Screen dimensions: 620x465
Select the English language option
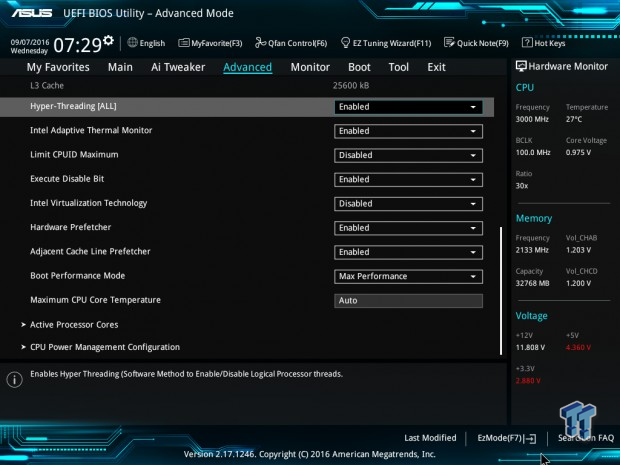coord(152,43)
